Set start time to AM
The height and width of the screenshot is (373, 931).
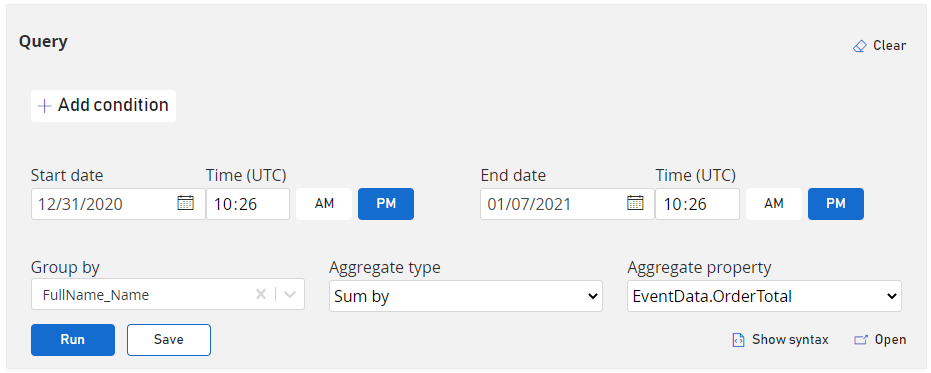(x=324, y=204)
